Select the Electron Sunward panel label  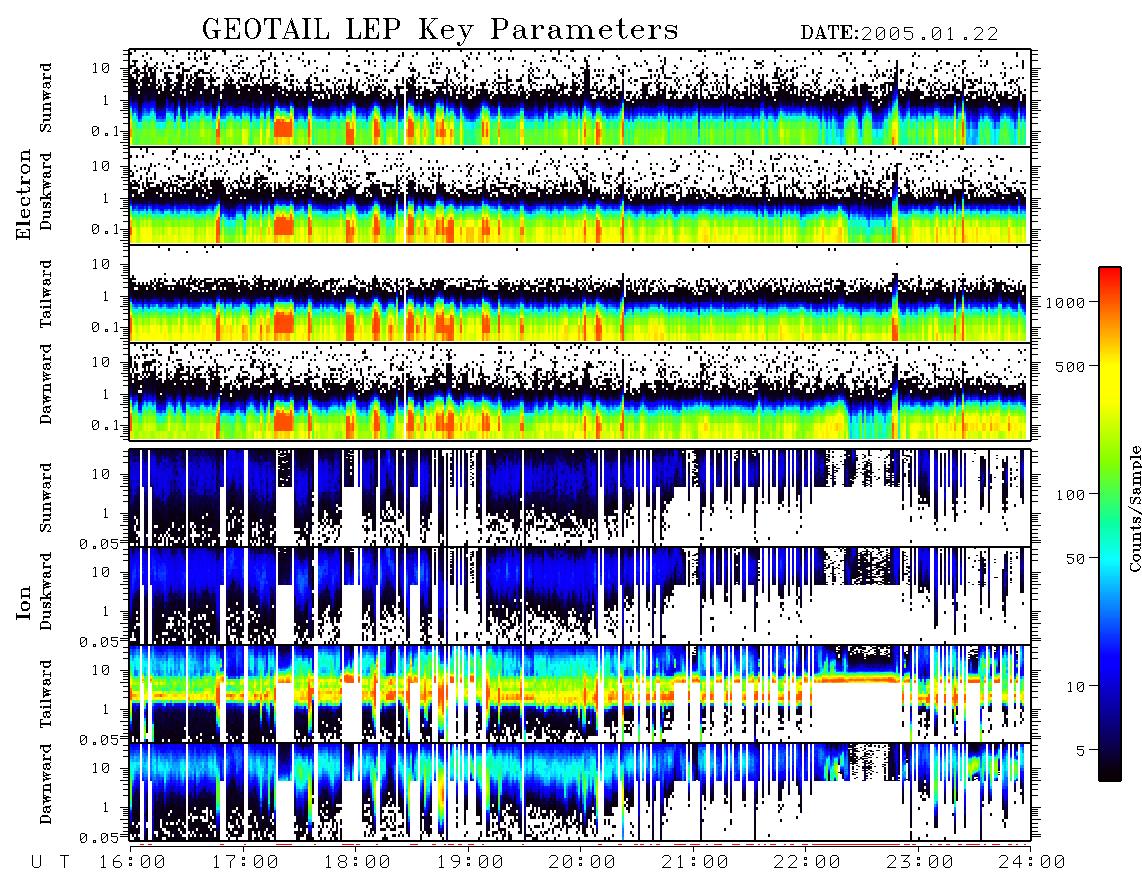pyautogui.click(x=46, y=98)
